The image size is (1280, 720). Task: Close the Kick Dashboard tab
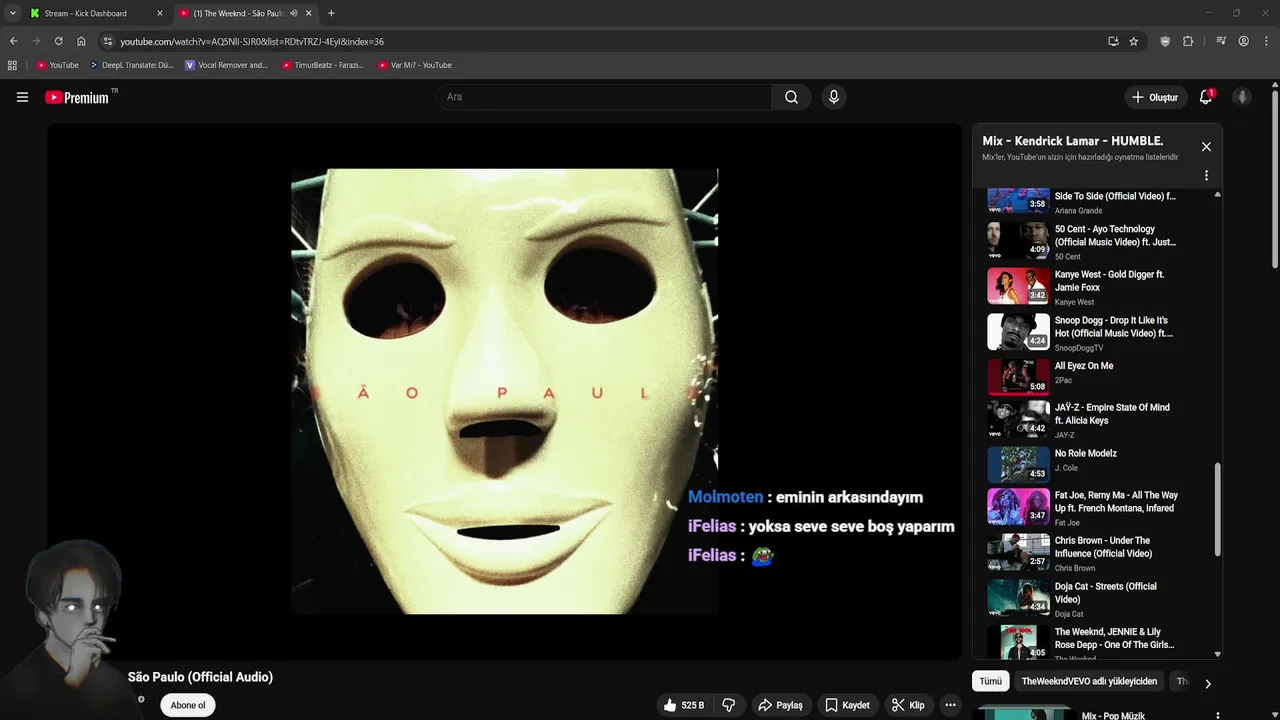(159, 13)
